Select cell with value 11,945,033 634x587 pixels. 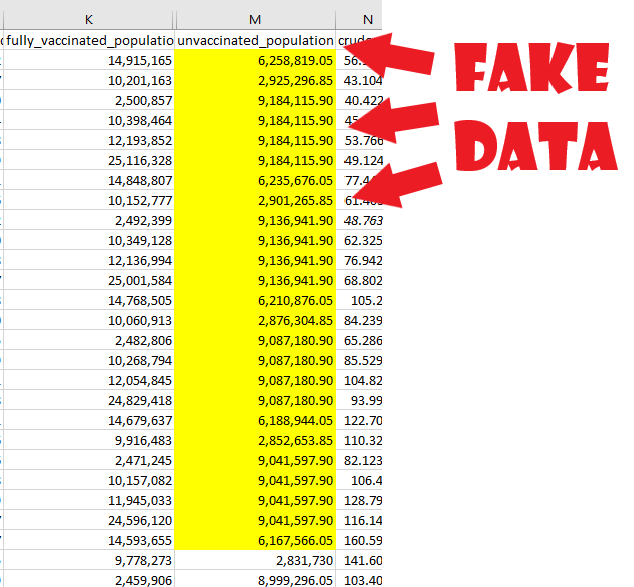coord(89,500)
